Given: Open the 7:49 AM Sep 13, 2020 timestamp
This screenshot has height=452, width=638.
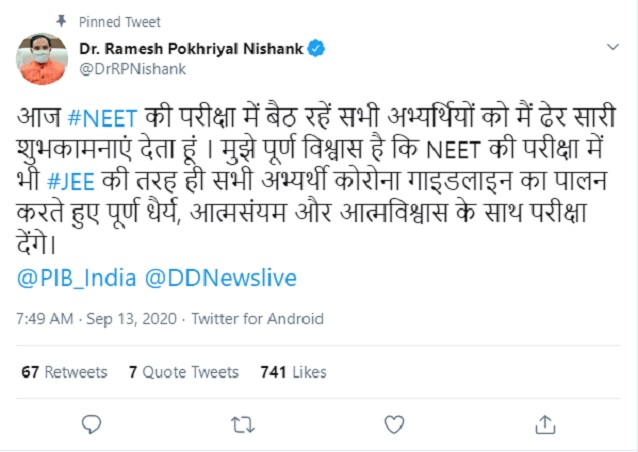Looking at the screenshot, I should [x=99, y=319].
